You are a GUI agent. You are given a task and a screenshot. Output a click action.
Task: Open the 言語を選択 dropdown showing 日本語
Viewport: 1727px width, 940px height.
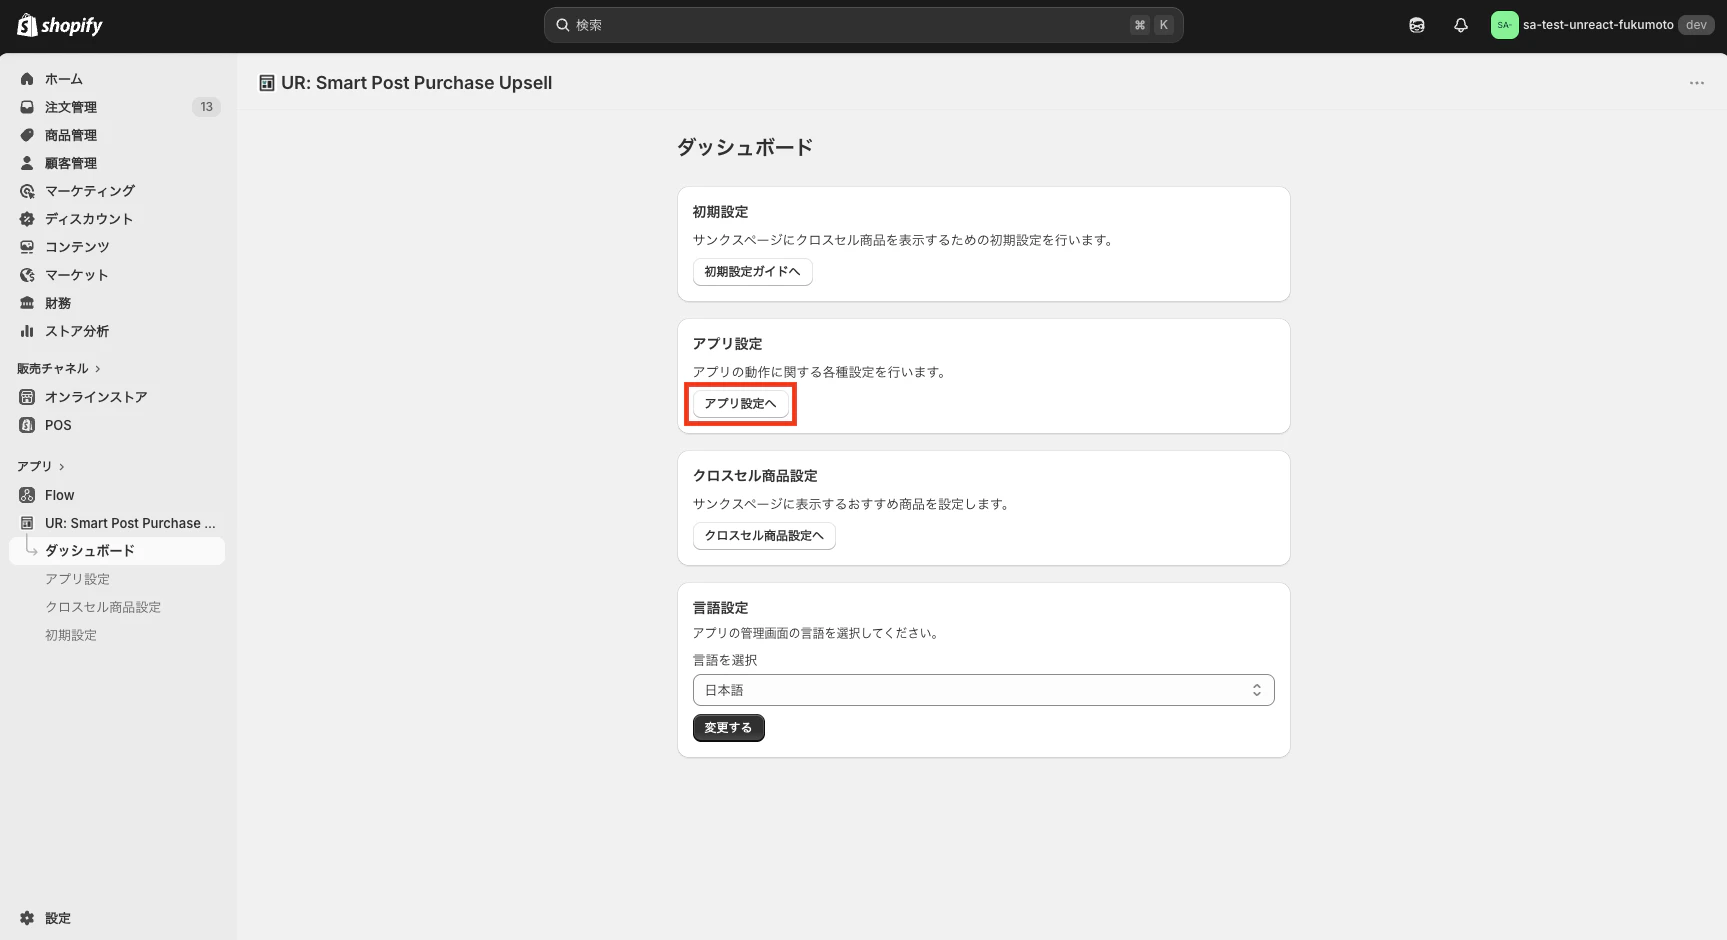point(983,690)
